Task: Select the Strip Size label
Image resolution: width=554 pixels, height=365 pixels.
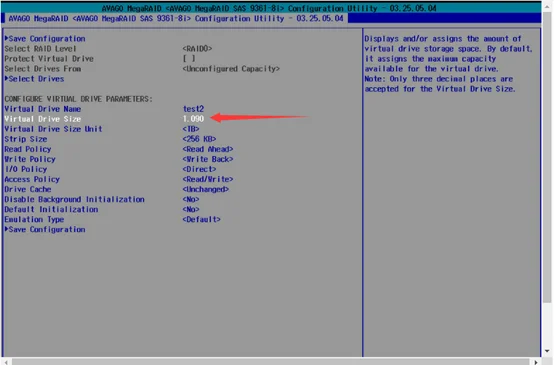Action: tap(25, 139)
